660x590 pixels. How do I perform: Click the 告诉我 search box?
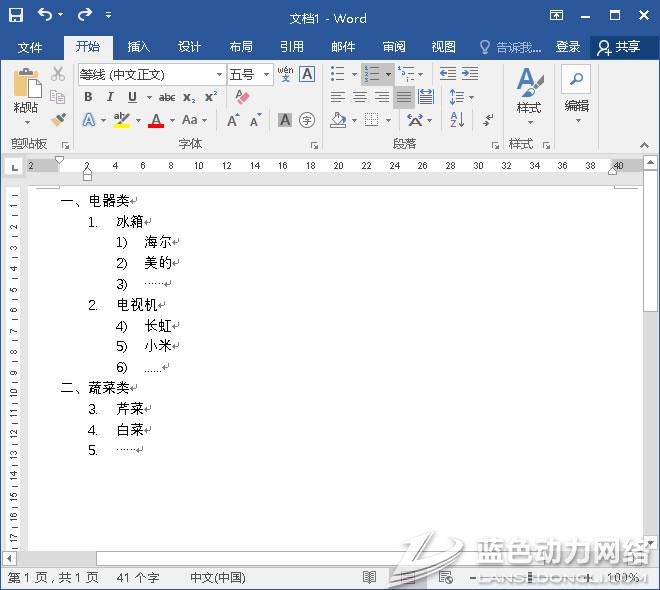click(511, 47)
